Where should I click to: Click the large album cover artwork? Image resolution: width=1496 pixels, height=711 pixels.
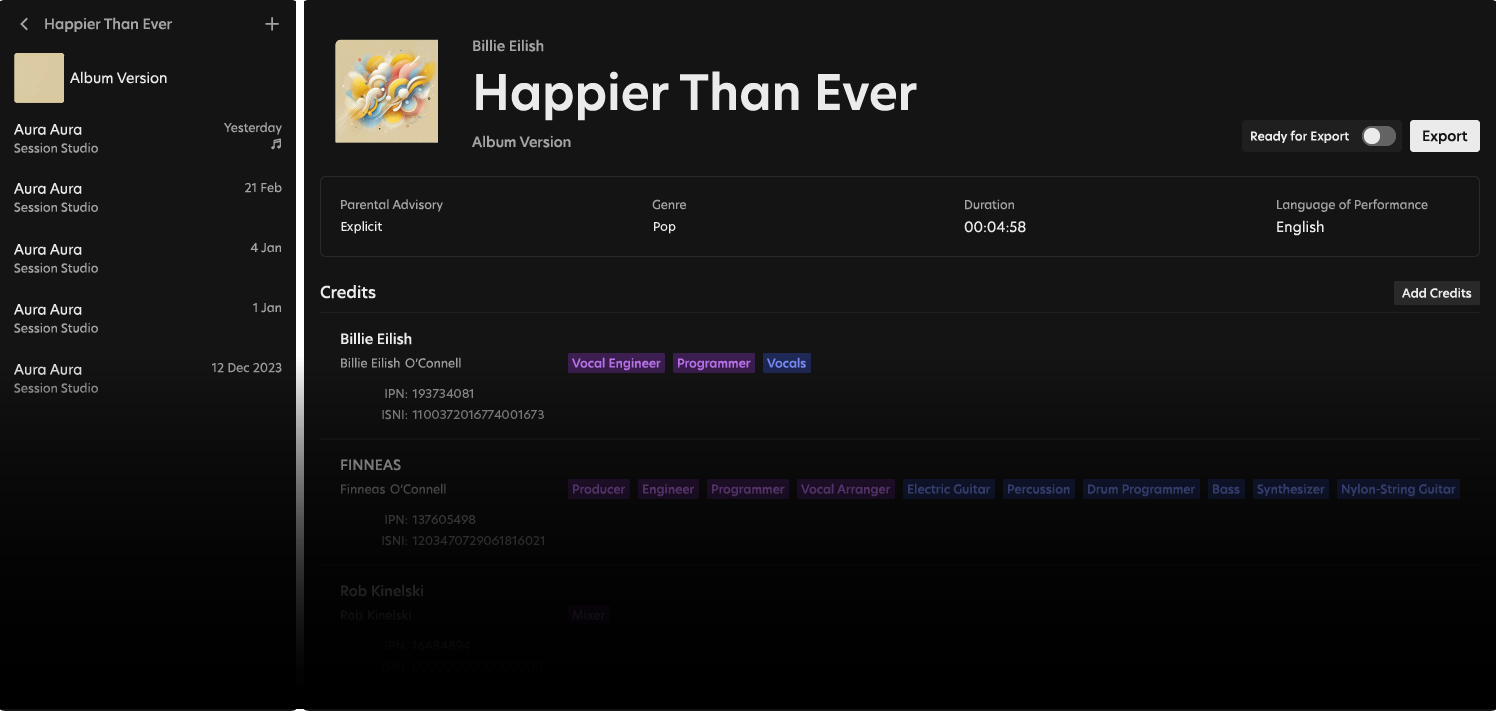[x=387, y=91]
